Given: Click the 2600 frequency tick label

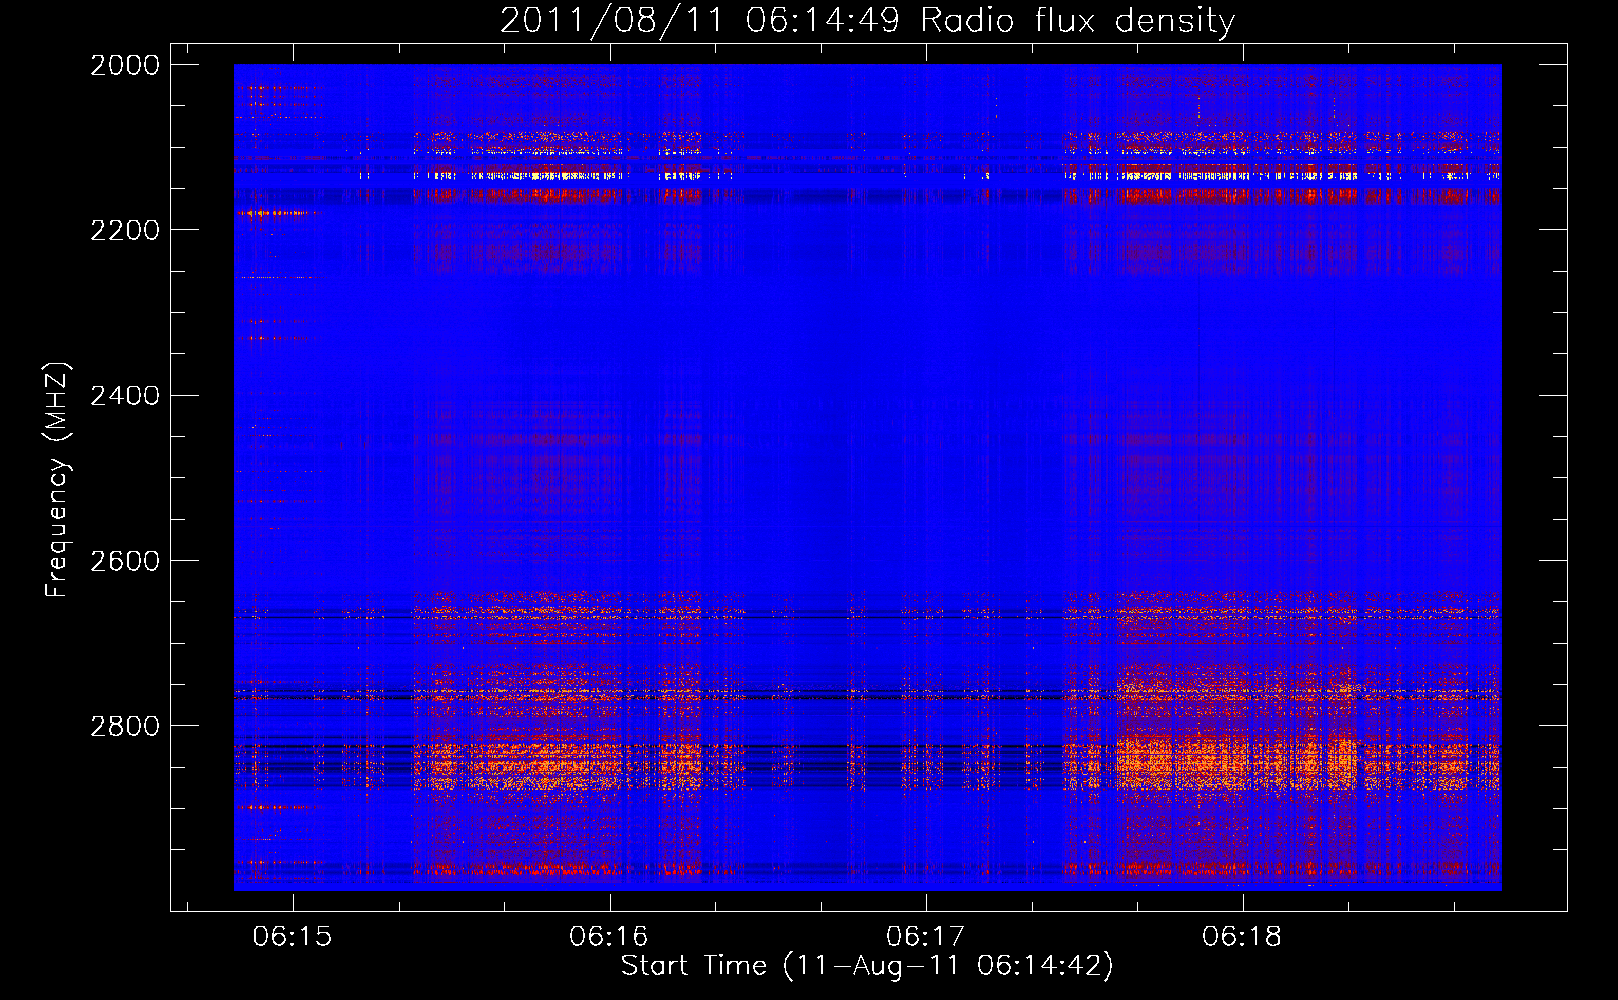Looking at the screenshot, I should pos(125,561).
